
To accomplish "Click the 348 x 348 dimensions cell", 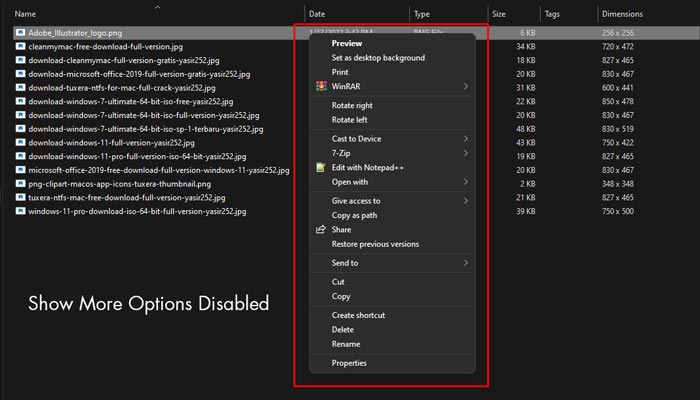I will 617,184.
